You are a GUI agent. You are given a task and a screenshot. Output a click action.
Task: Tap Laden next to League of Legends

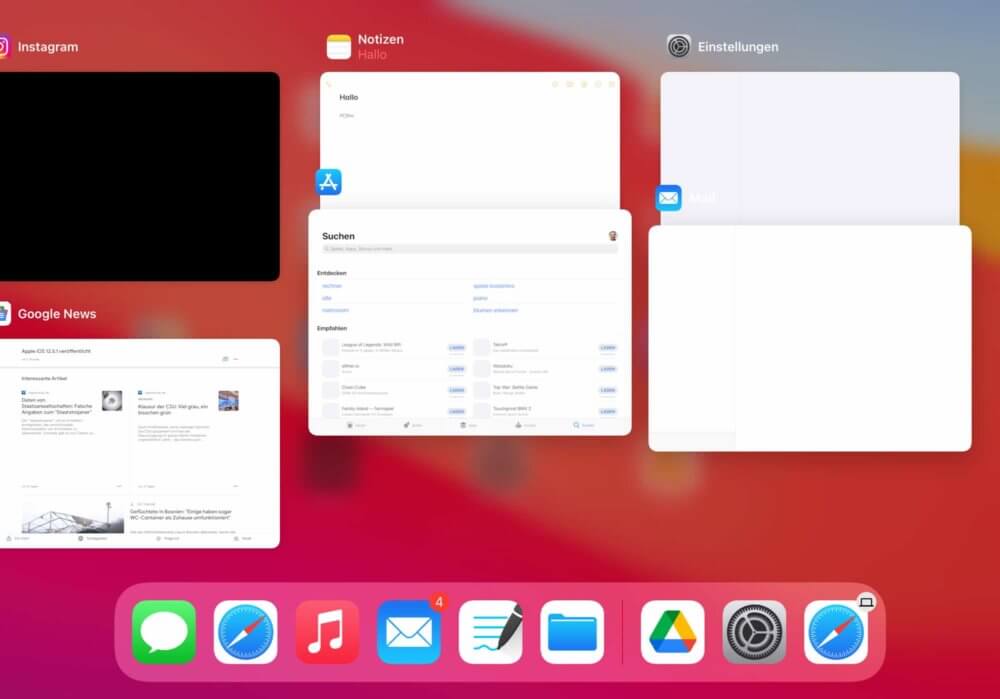(457, 348)
